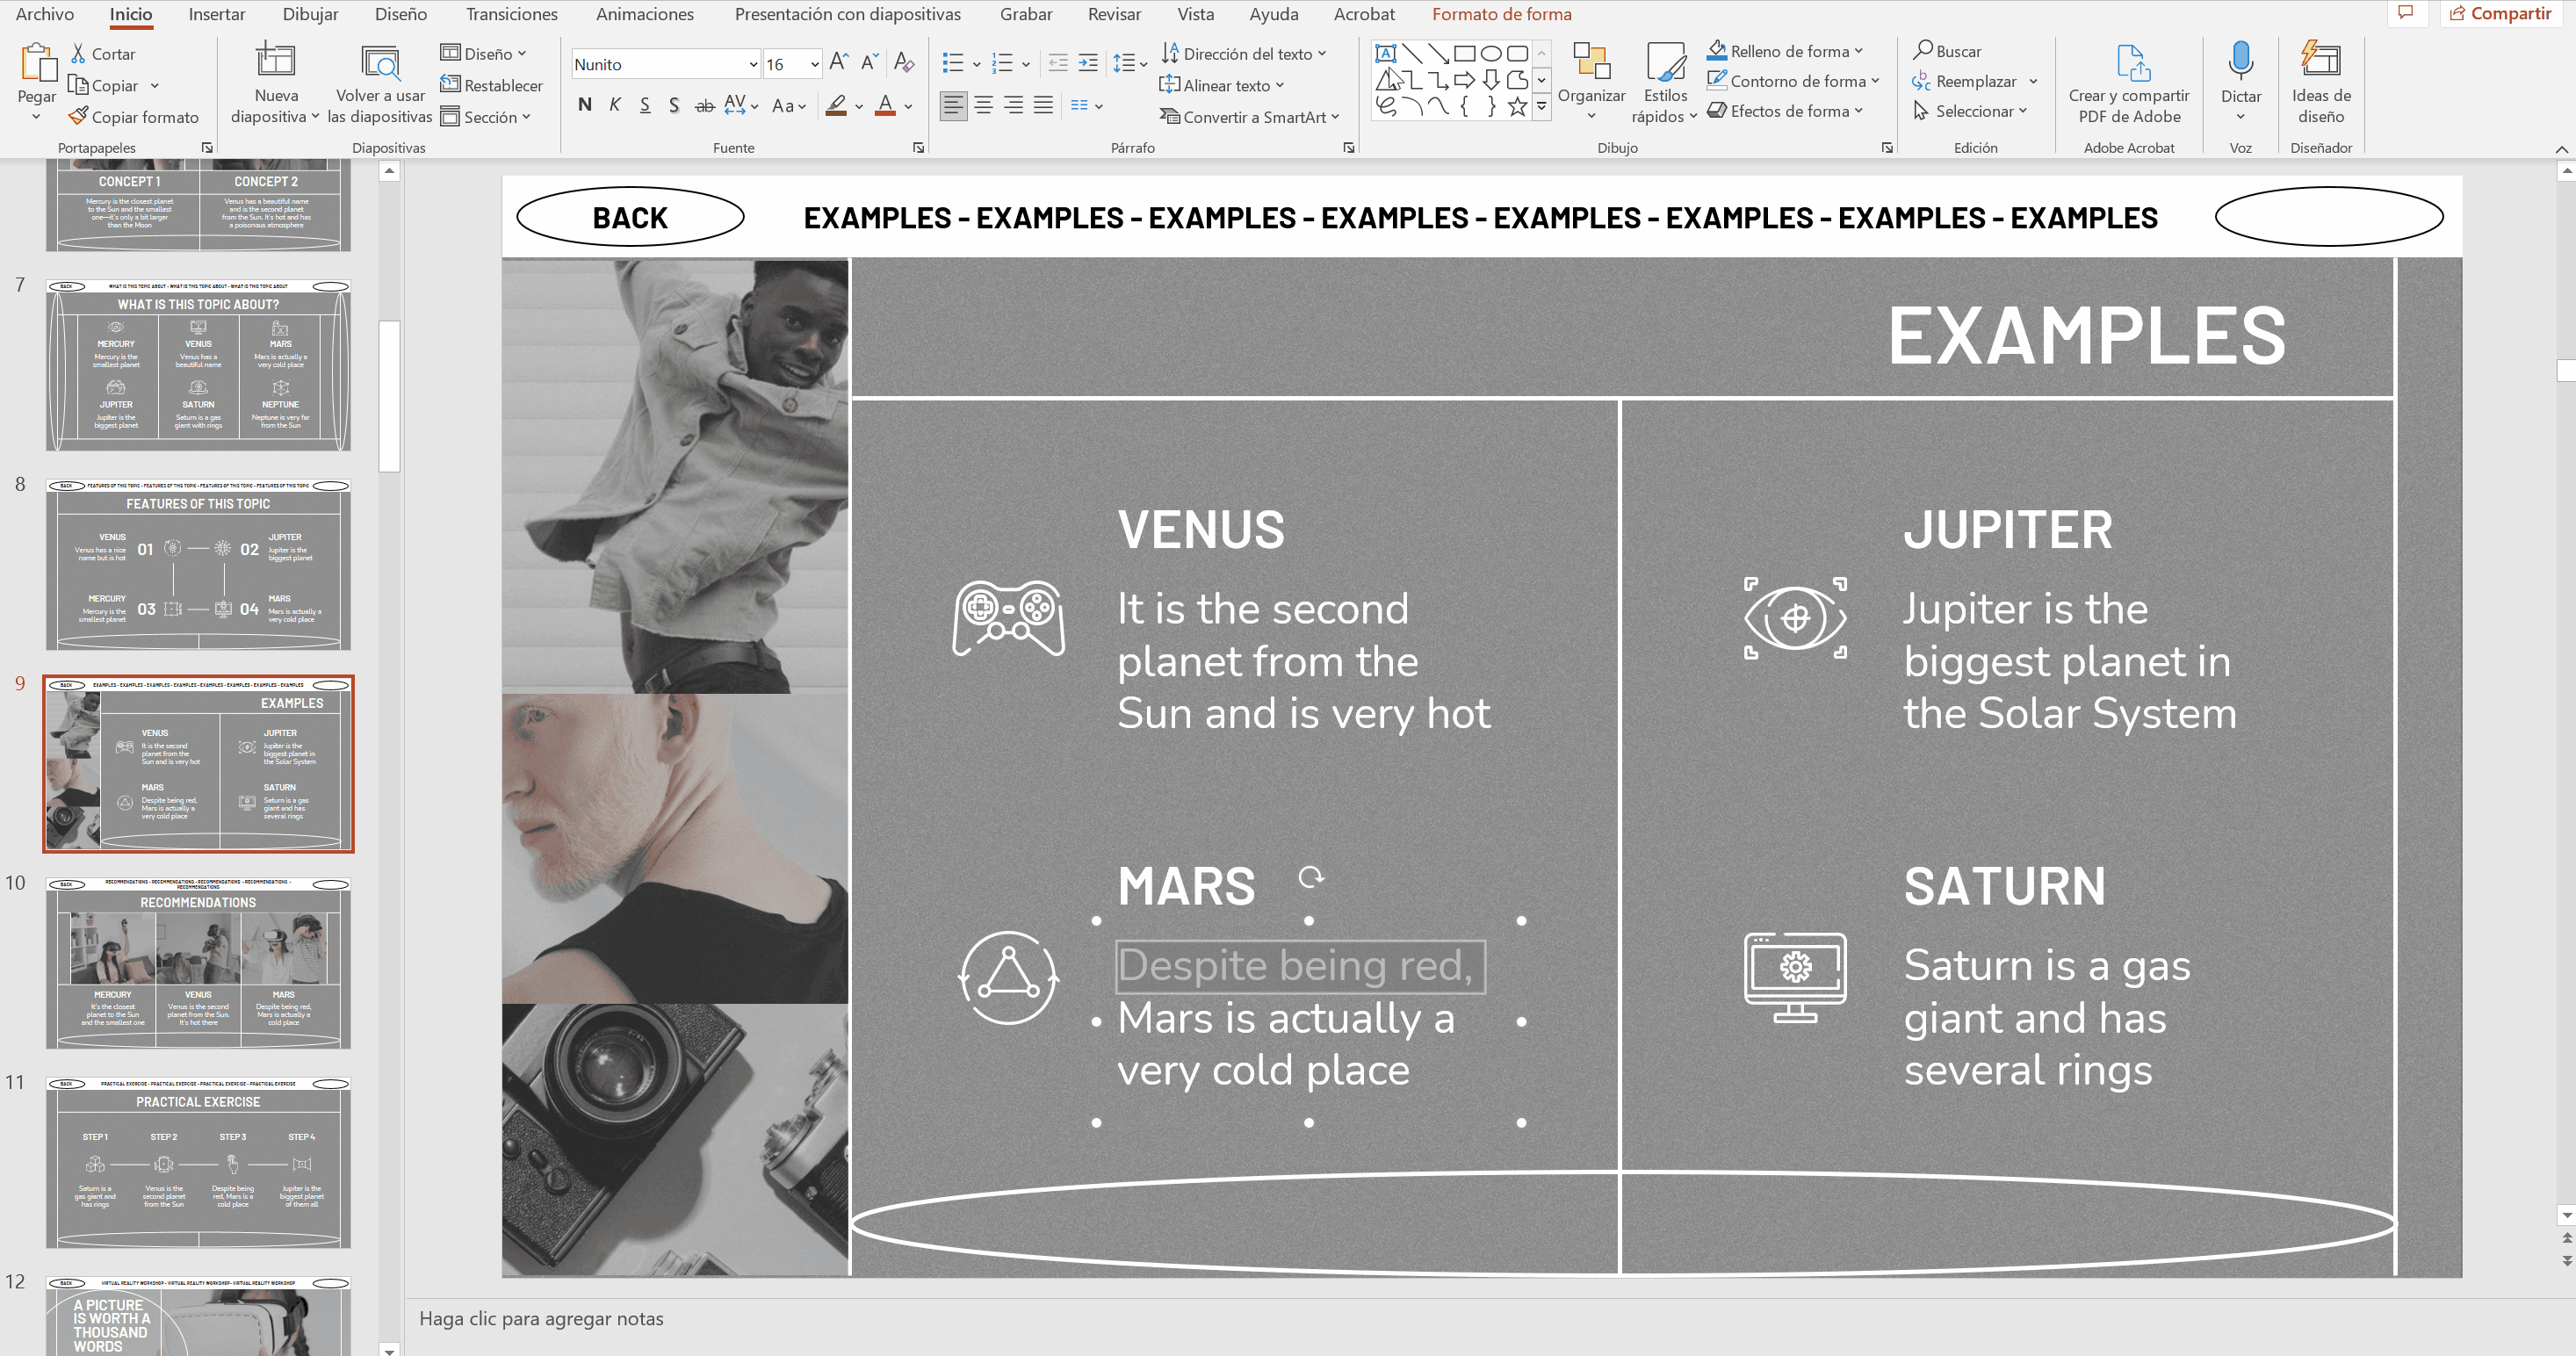This screenshot has width=2576, height=1356.
Task: Open the Archivo menu
Action: pos(45,14)
